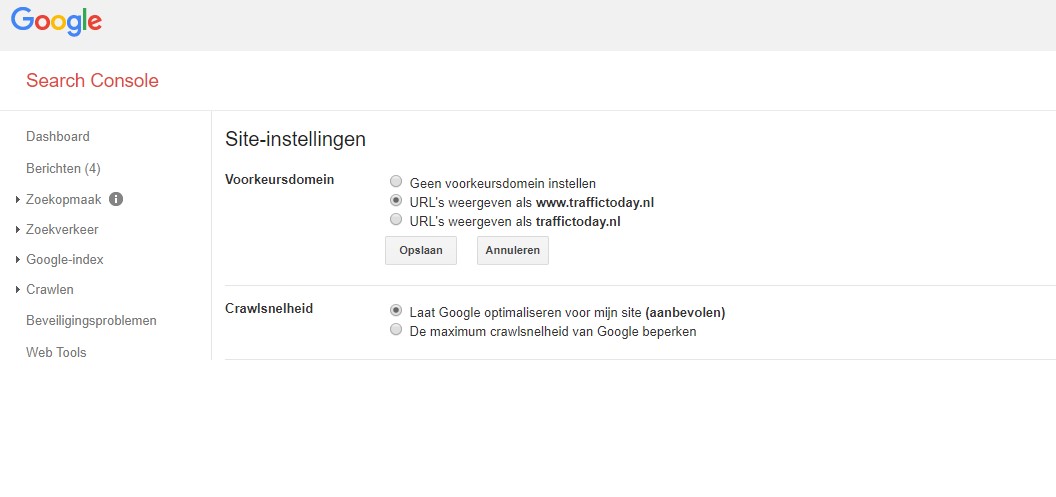1056x497 pixels.
Task: Expand the Zoekopmaak menu arrow
Action: pos(18,200)
